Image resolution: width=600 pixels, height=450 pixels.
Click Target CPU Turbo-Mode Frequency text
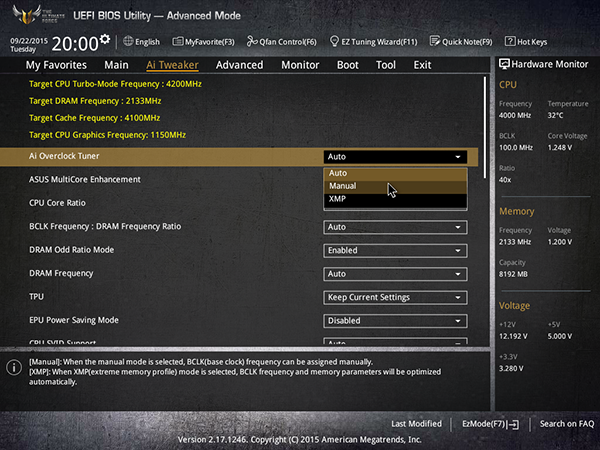(x=115, y=84)
